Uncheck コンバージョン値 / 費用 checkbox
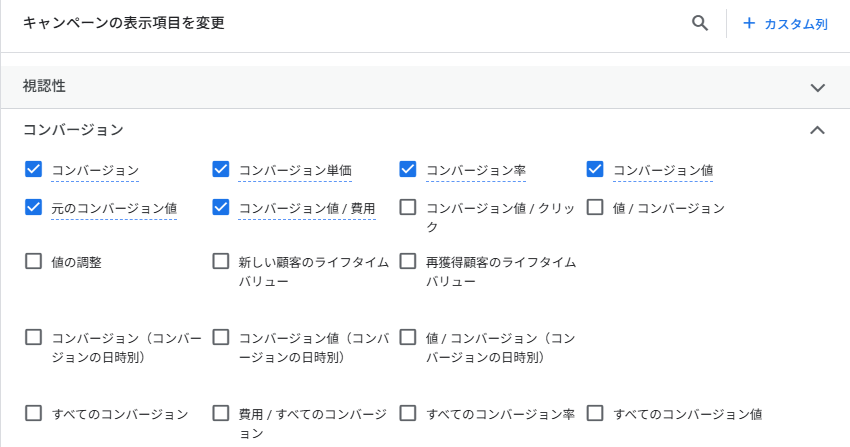 coord(221,208)
